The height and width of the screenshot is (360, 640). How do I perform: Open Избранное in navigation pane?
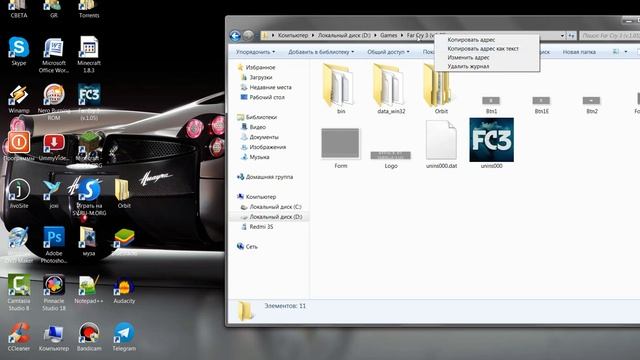tap(260, 67)
